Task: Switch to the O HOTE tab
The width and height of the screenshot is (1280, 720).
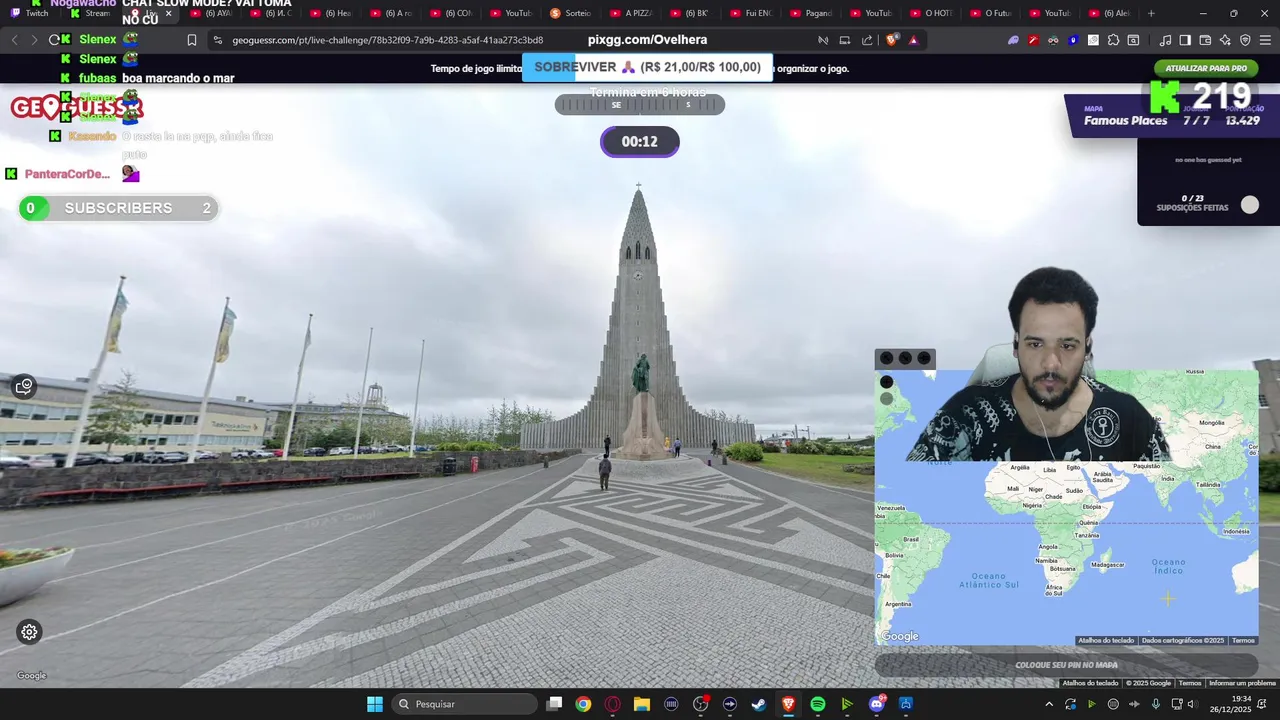Action: coord(932,13)
